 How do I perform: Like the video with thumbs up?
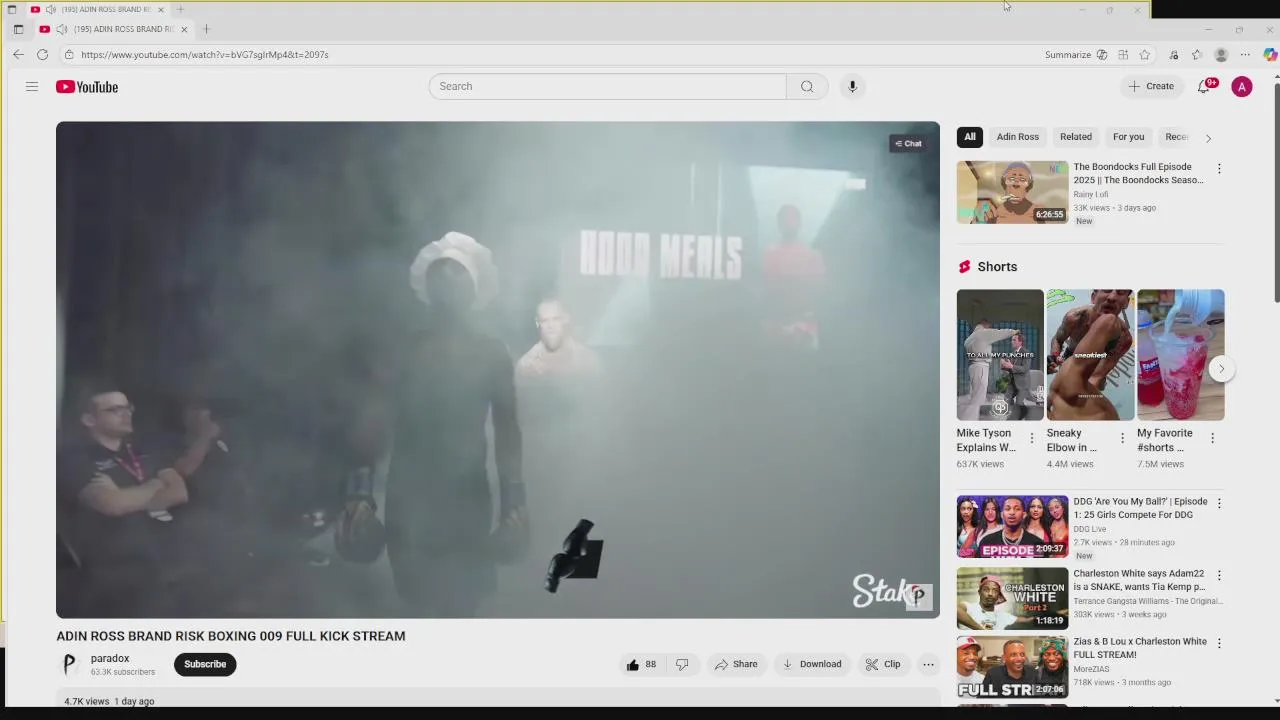click(x=641, y=664)
